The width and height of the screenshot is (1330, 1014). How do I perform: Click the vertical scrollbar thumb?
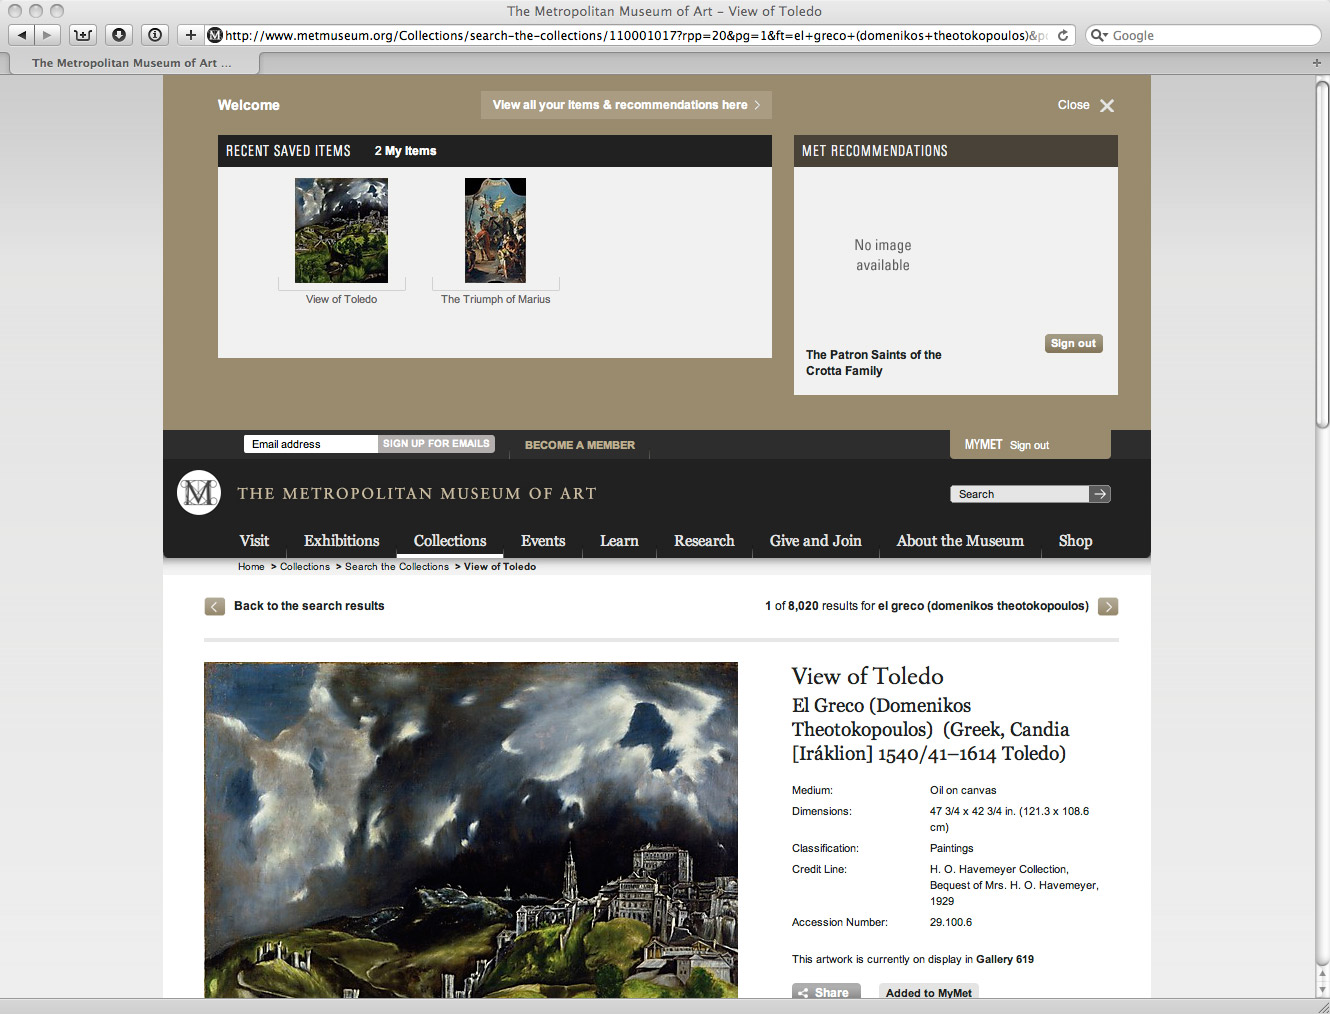(1322, 255)
